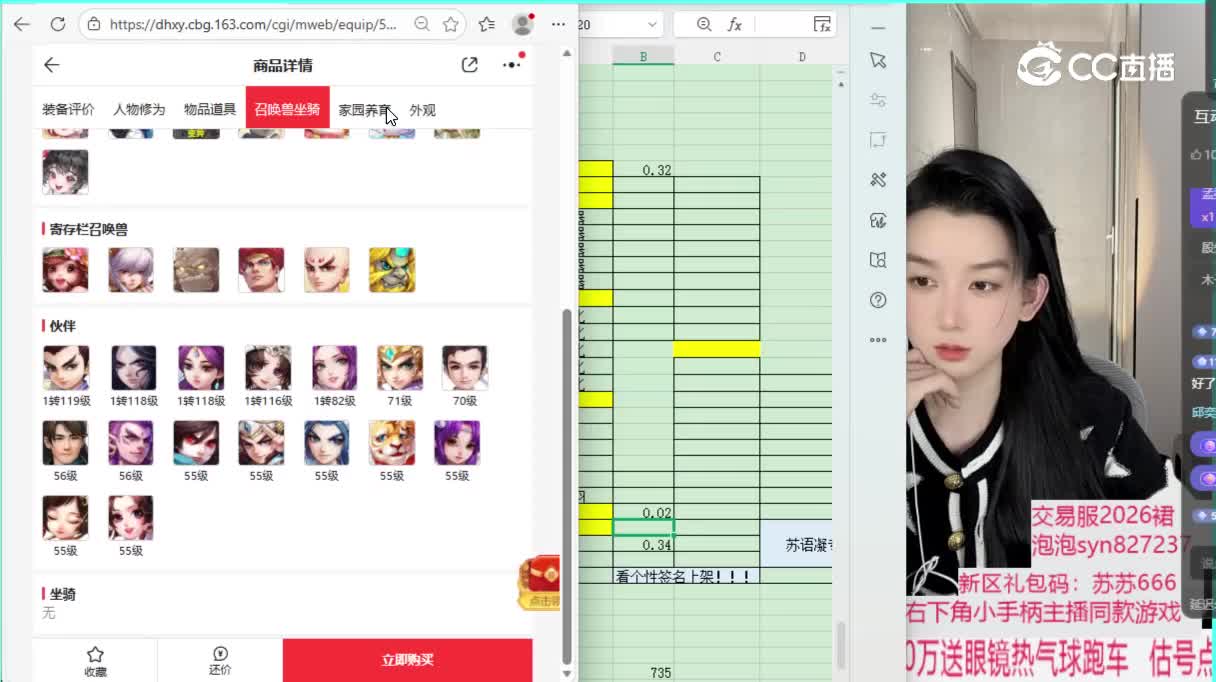Select column D header
The image size is (1216, 682).
pyautogui.click(x=801, y=57)
